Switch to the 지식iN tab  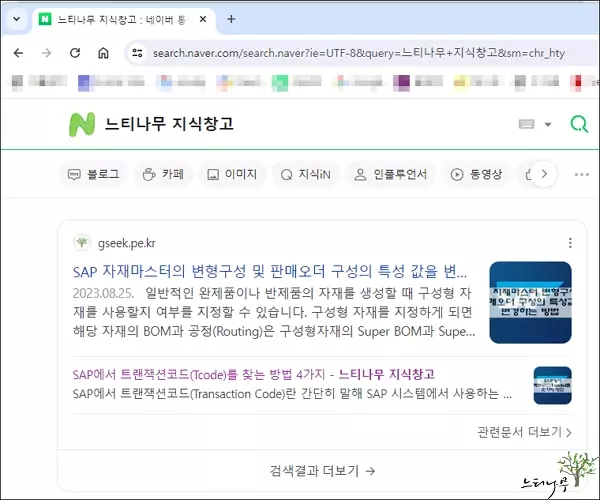point(305,174)
